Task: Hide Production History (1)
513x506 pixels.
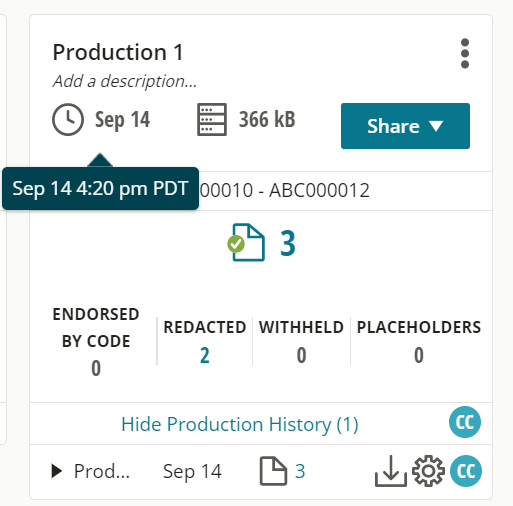Action: (x=240, y=424)
